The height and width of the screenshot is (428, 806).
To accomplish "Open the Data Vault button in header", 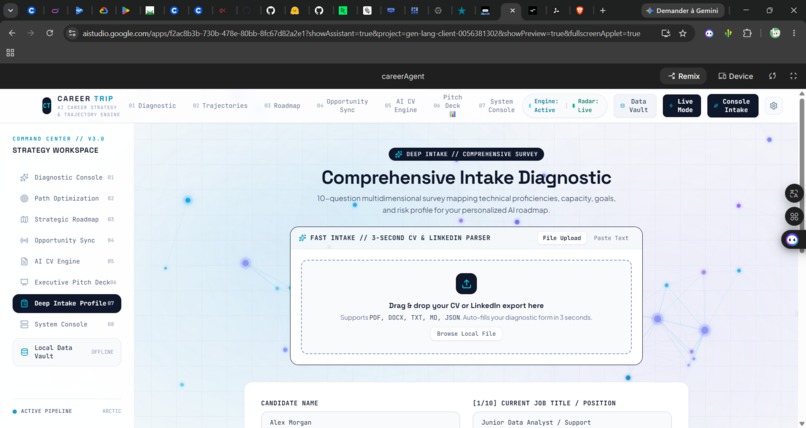I will click(x=635, y=106).
